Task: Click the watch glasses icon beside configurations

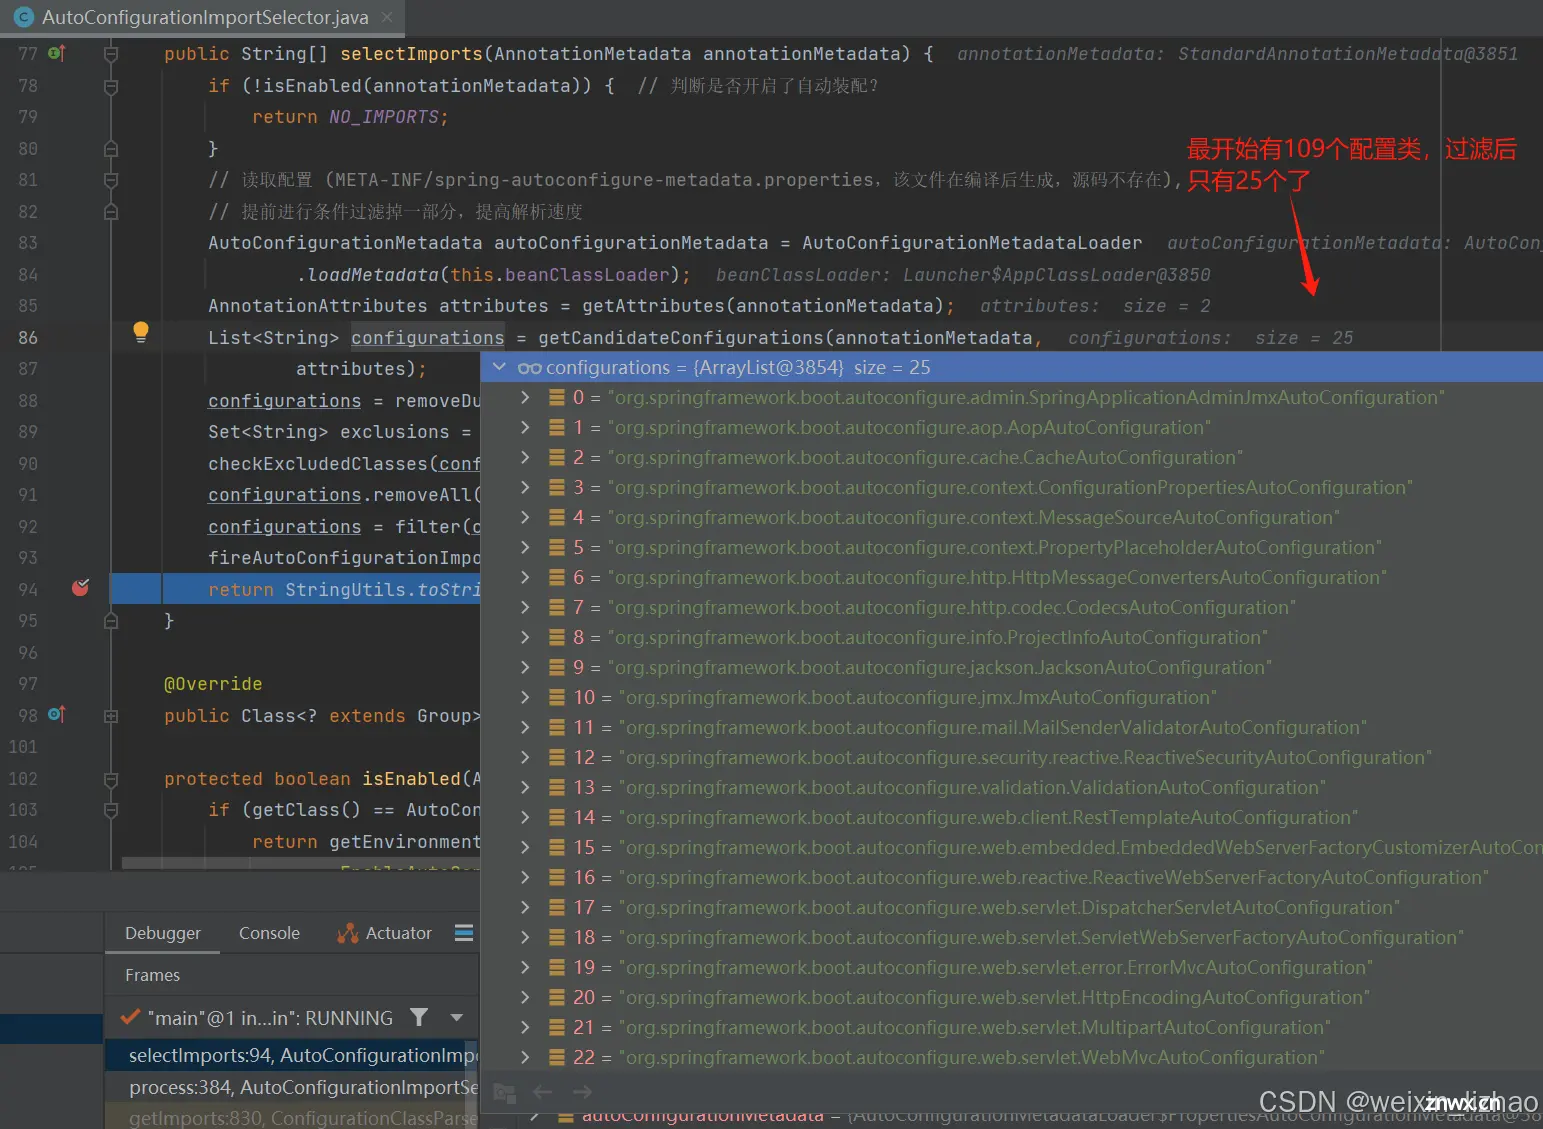Action: click(x=530, y=368)
